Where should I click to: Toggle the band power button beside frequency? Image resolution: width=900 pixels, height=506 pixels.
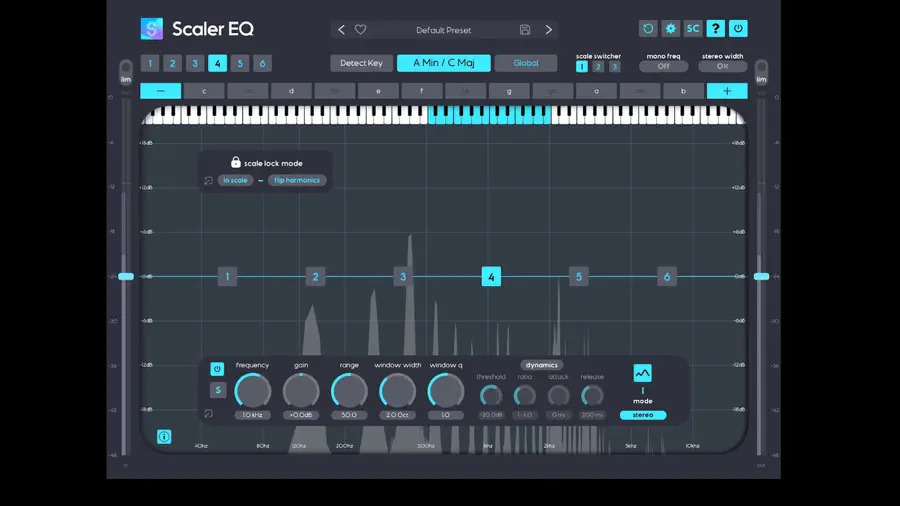click(217, 369)
